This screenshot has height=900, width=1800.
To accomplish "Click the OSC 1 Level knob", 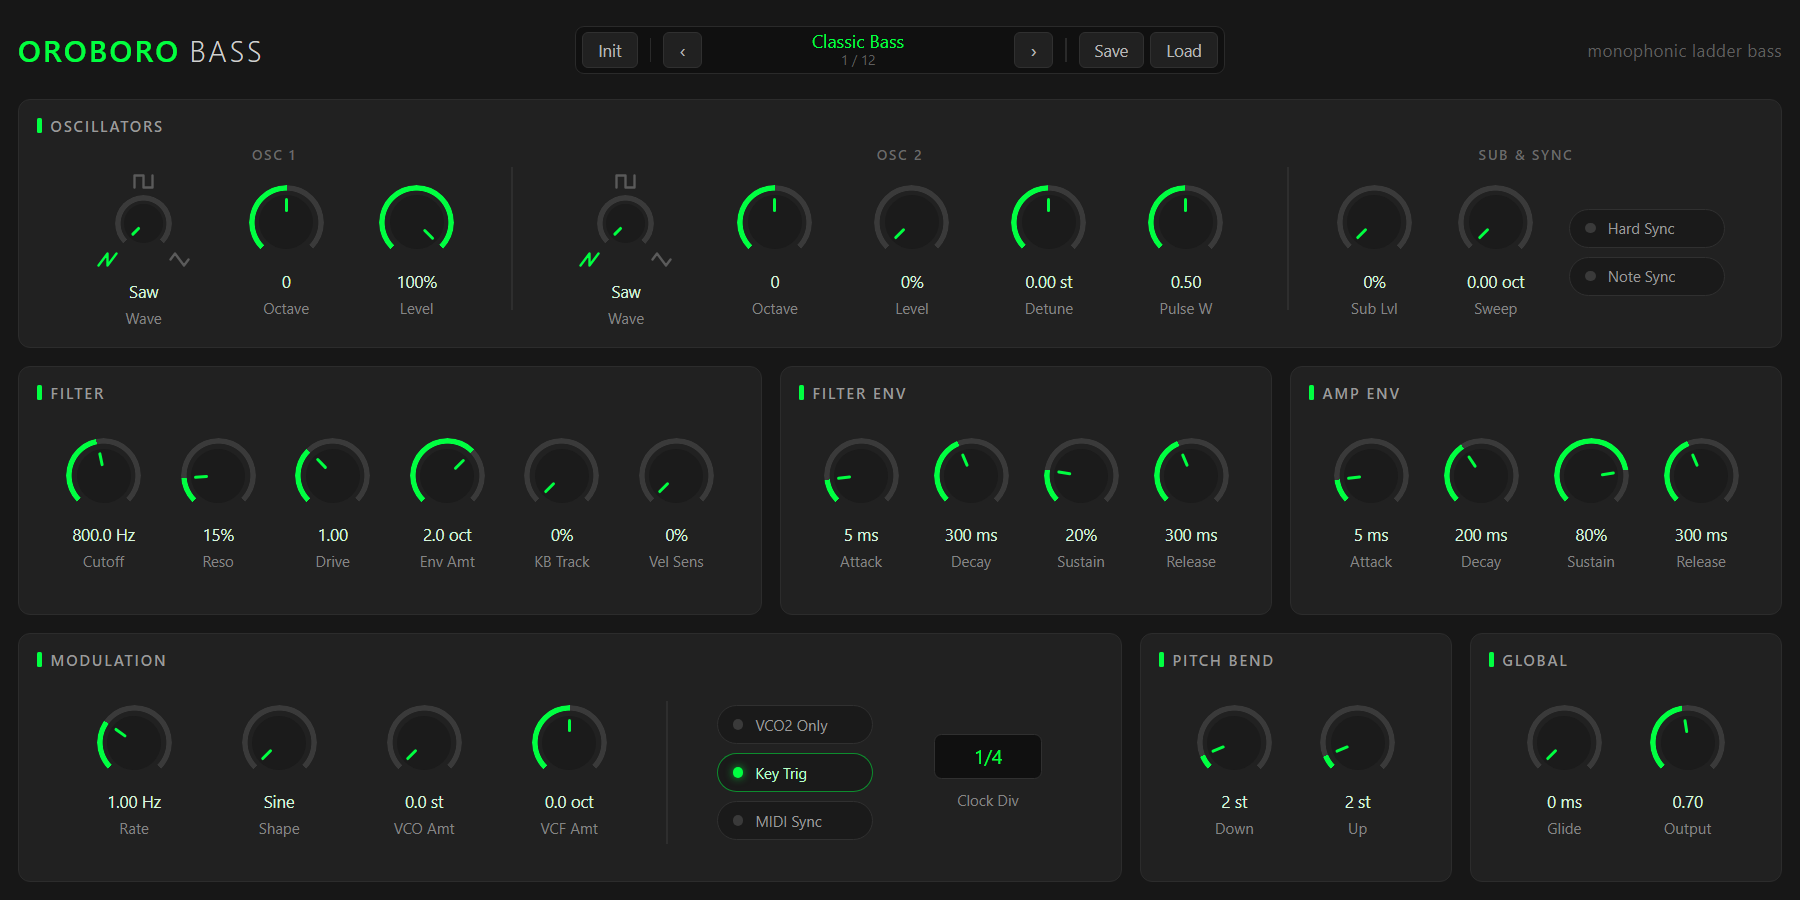I will click(x=416, y=222).
